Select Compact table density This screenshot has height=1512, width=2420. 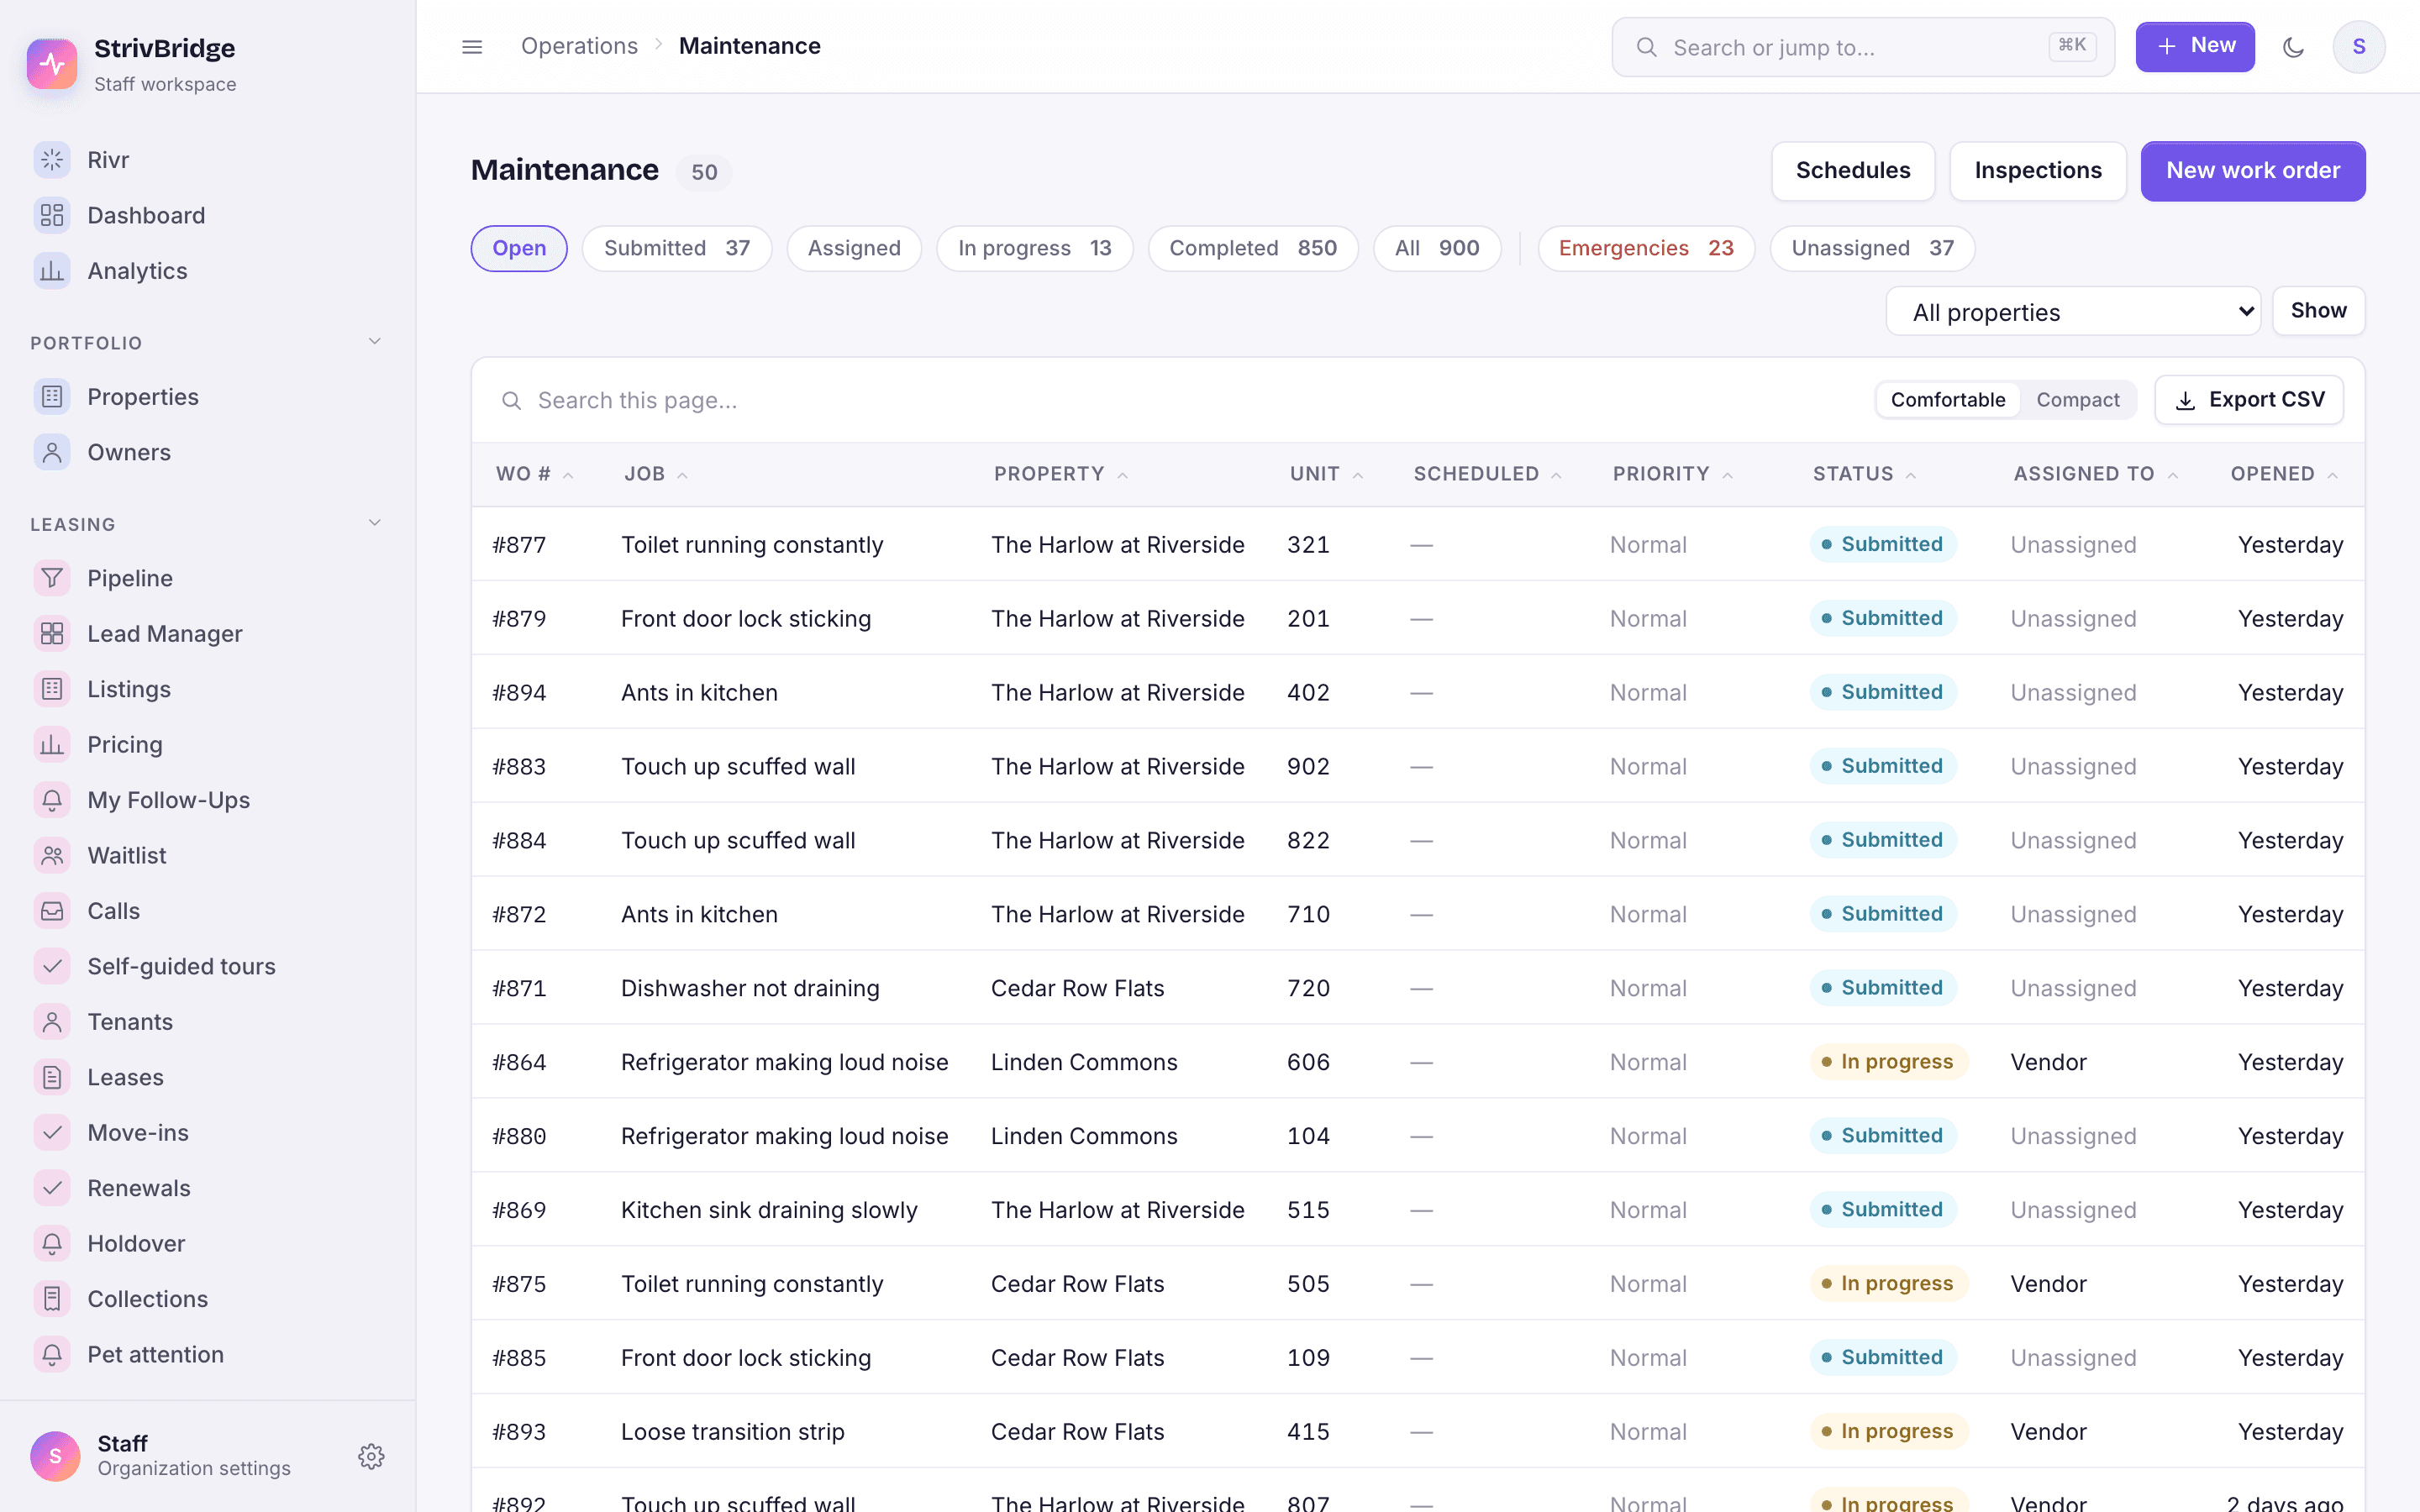point(2077,400)
